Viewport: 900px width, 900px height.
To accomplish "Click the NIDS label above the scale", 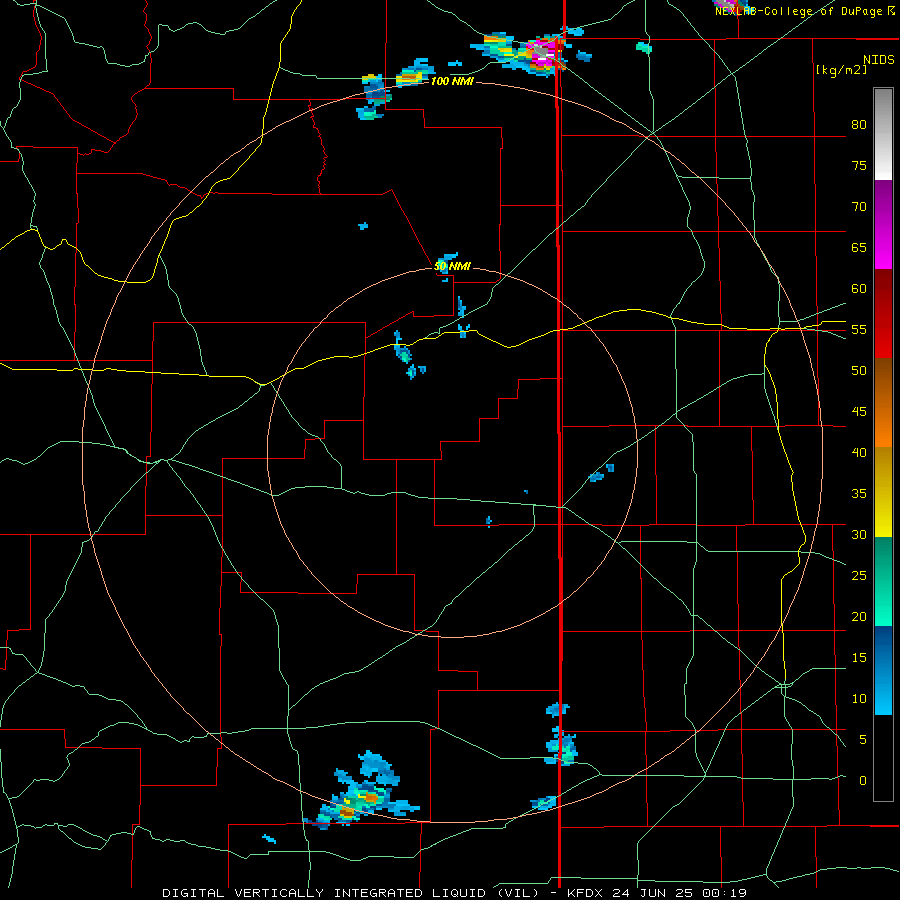I will (x=878, y=60).
